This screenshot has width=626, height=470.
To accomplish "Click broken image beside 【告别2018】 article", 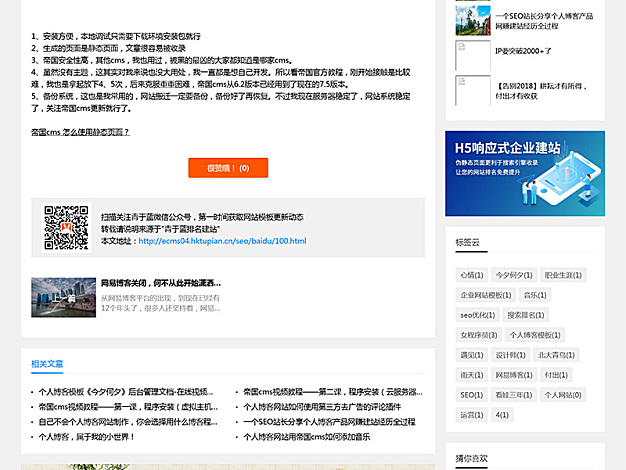I will pyautogui.click(x=473, y=91).
